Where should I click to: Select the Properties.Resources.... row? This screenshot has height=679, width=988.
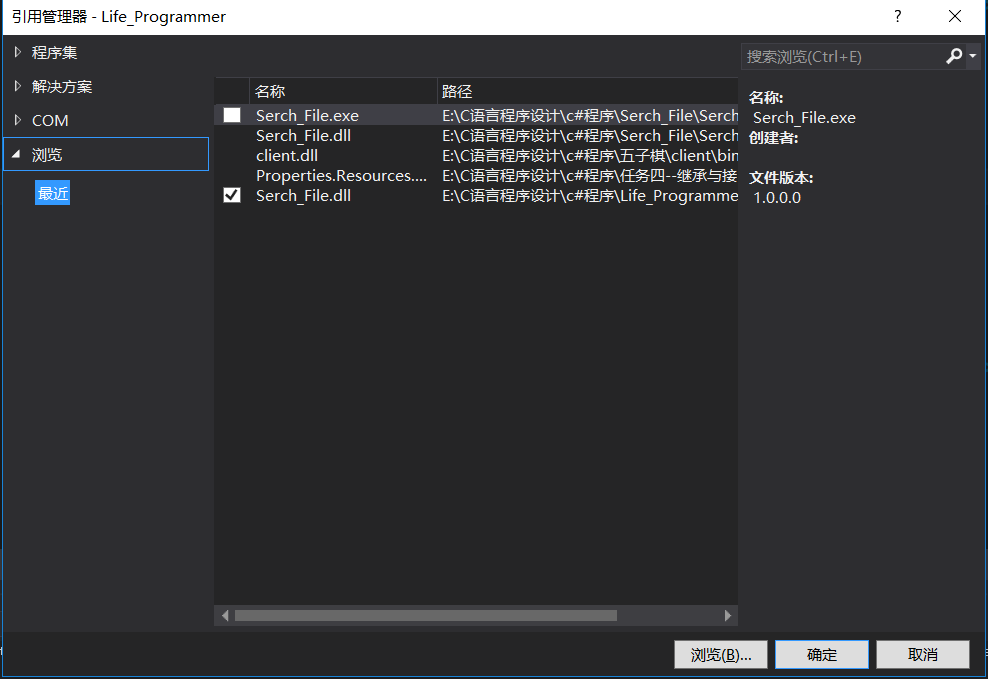[476, 176]
